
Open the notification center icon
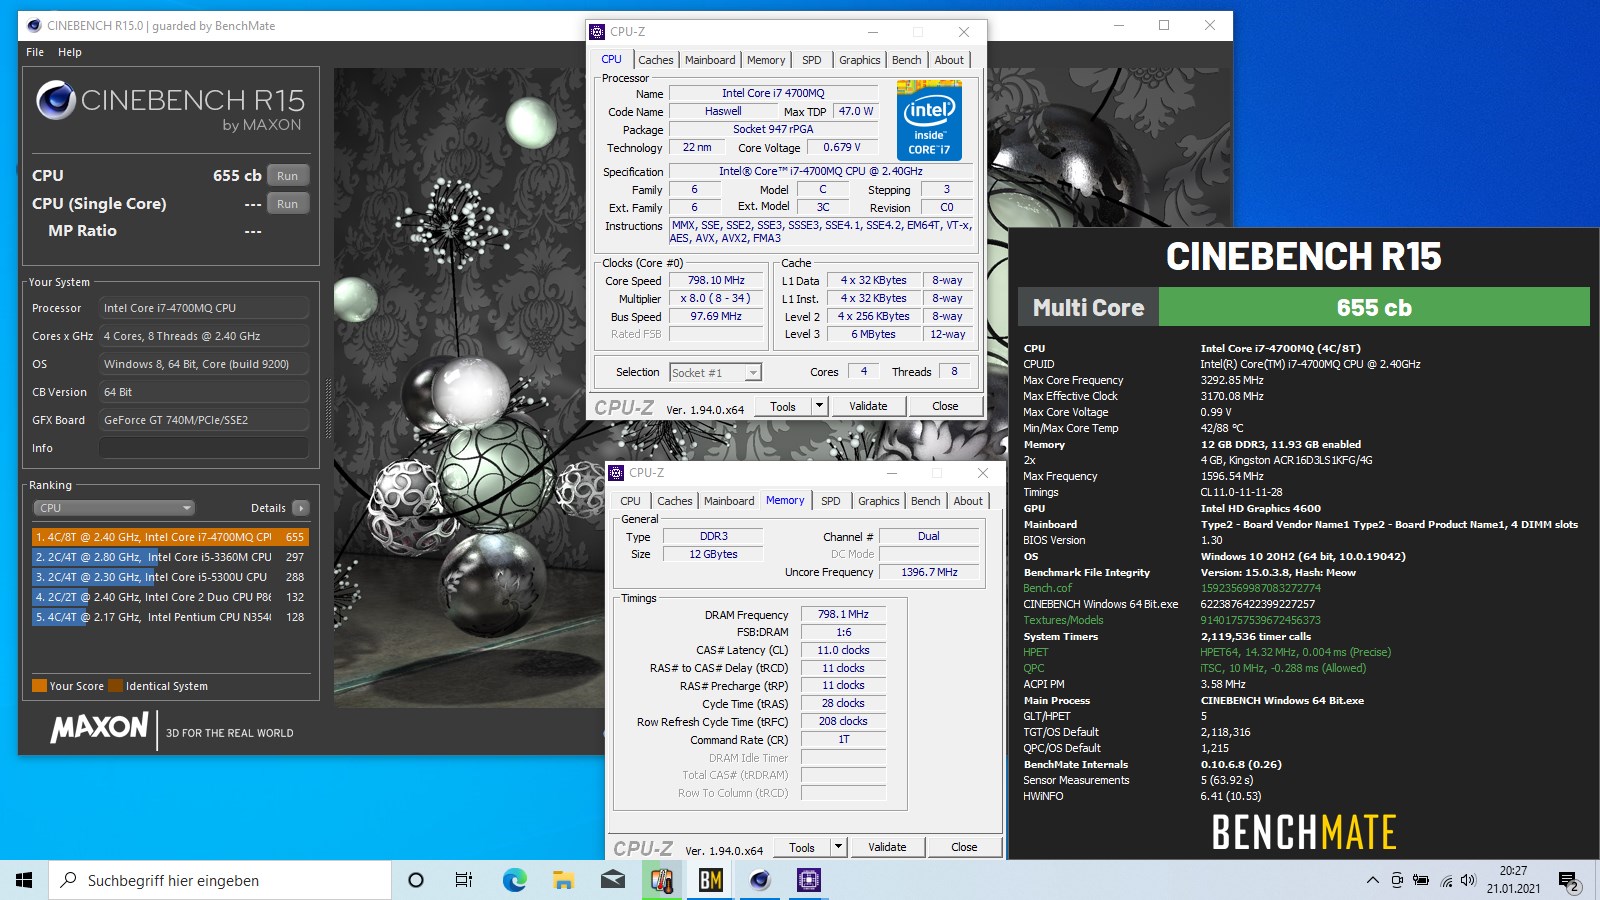[x=1568, y=881]
